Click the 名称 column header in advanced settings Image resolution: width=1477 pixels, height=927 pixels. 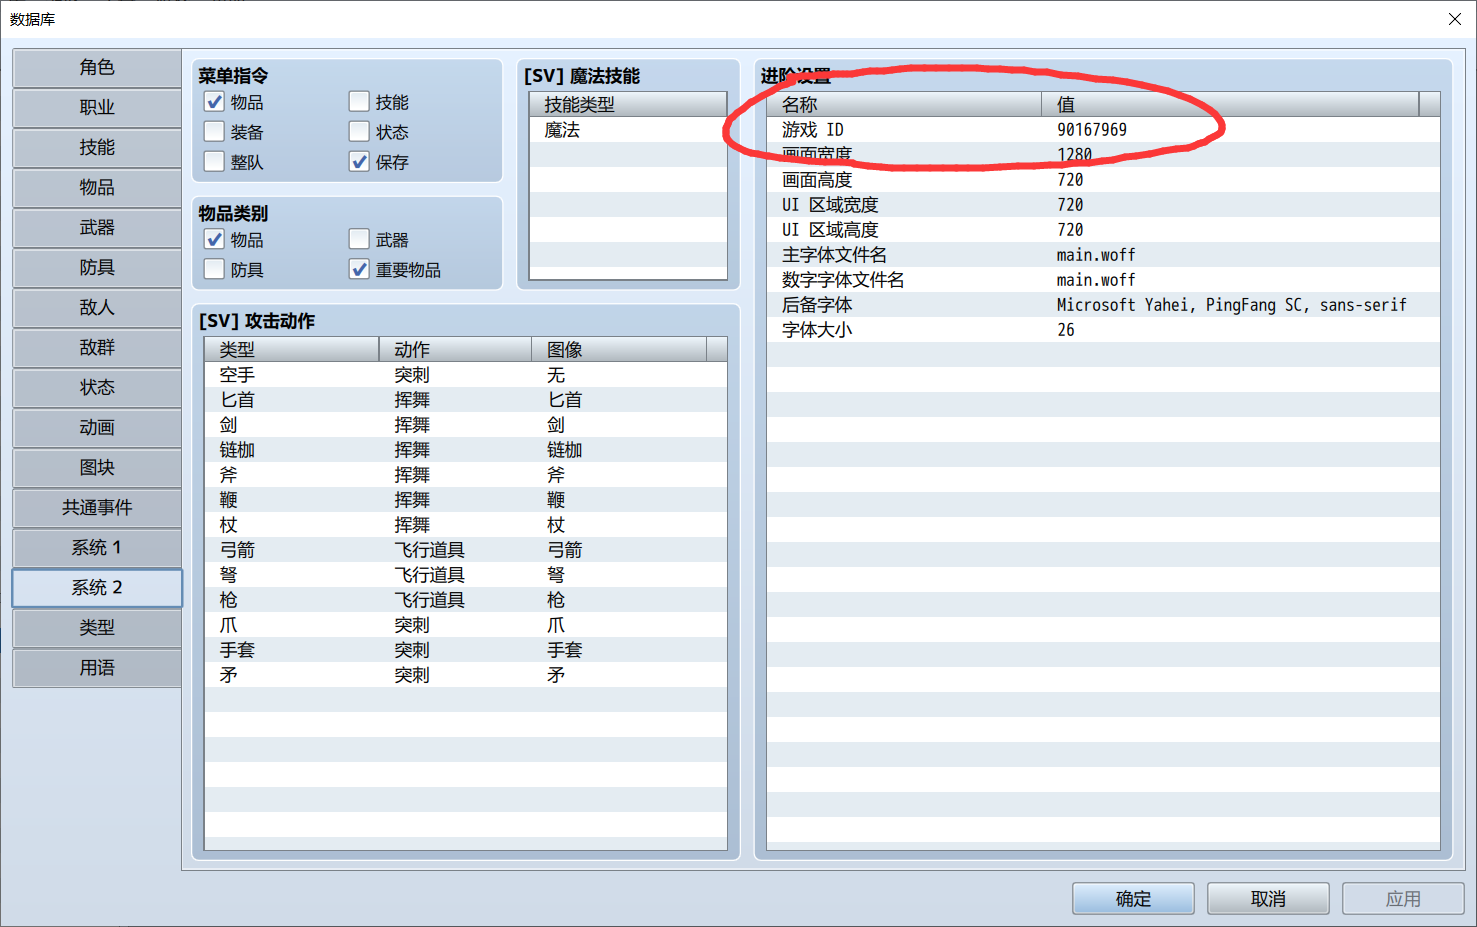tap(905, 104)
